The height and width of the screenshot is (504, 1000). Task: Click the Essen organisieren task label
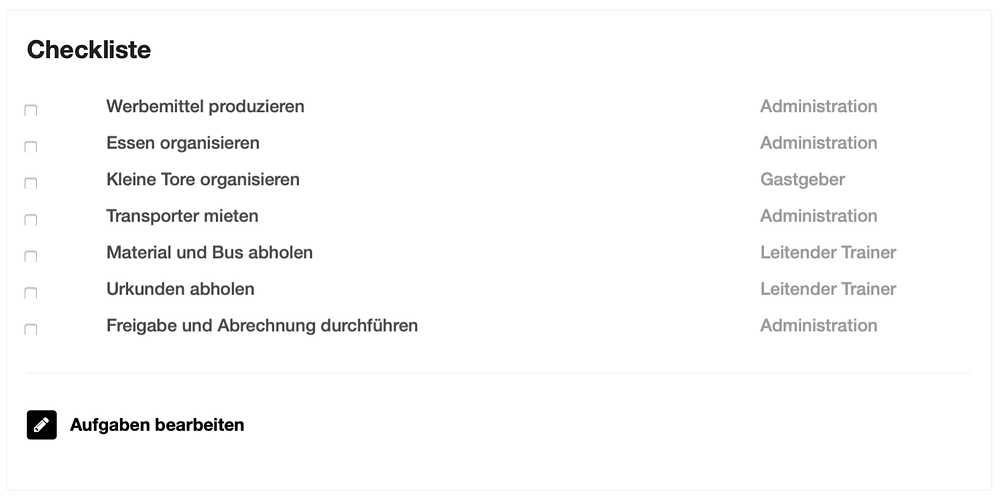[x=183, y=143]
